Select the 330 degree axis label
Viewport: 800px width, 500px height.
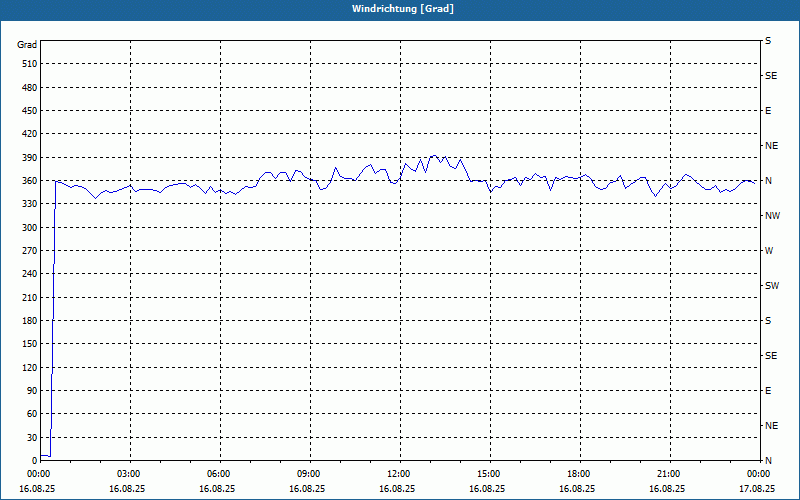pos(30,204)
